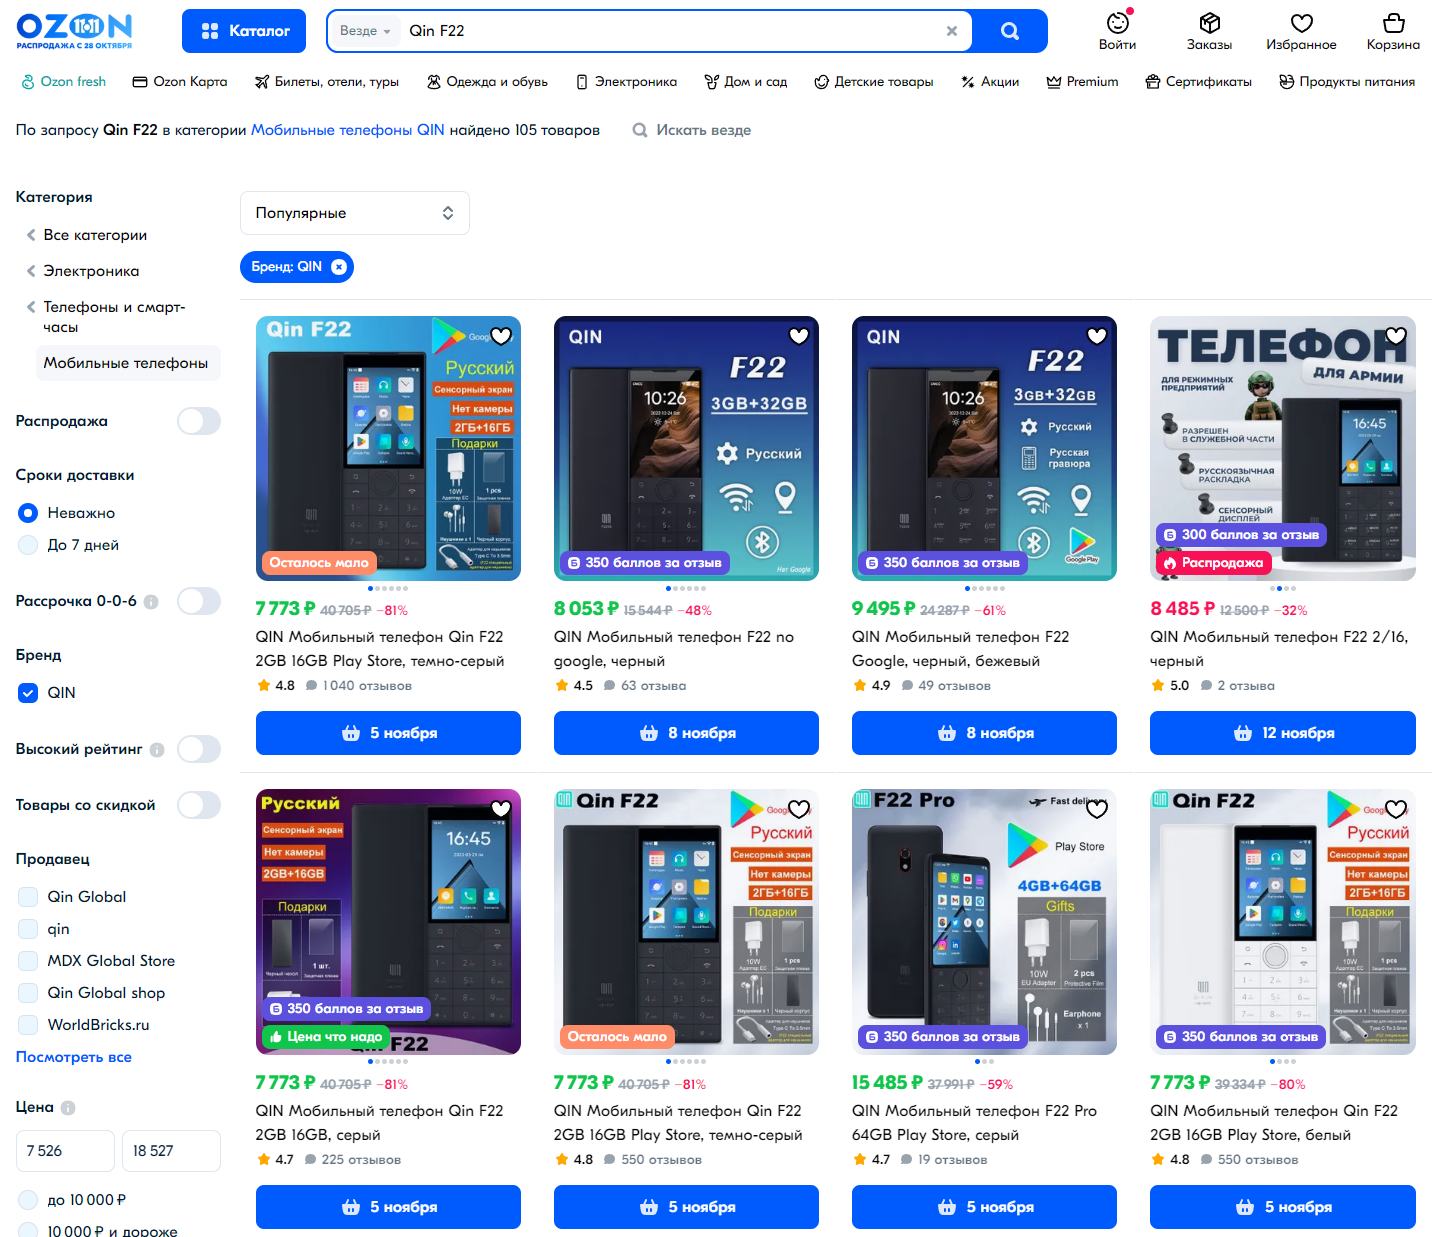This screenshot has width=1442, height=1237.
Task: Check the Qin Global shop seller checkbox
Action: (28, 993)
